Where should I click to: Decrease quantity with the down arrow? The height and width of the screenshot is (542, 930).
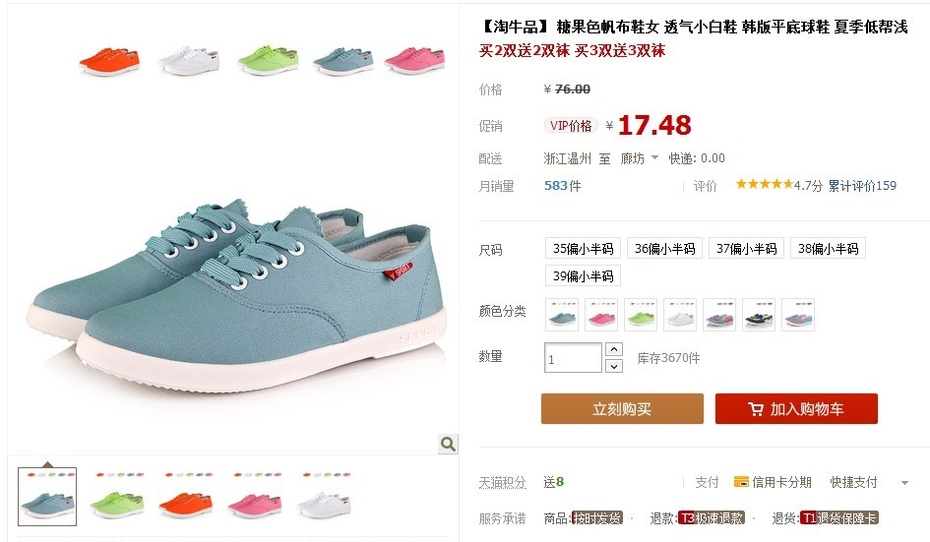pyautogui.click(x=614, y=366)
